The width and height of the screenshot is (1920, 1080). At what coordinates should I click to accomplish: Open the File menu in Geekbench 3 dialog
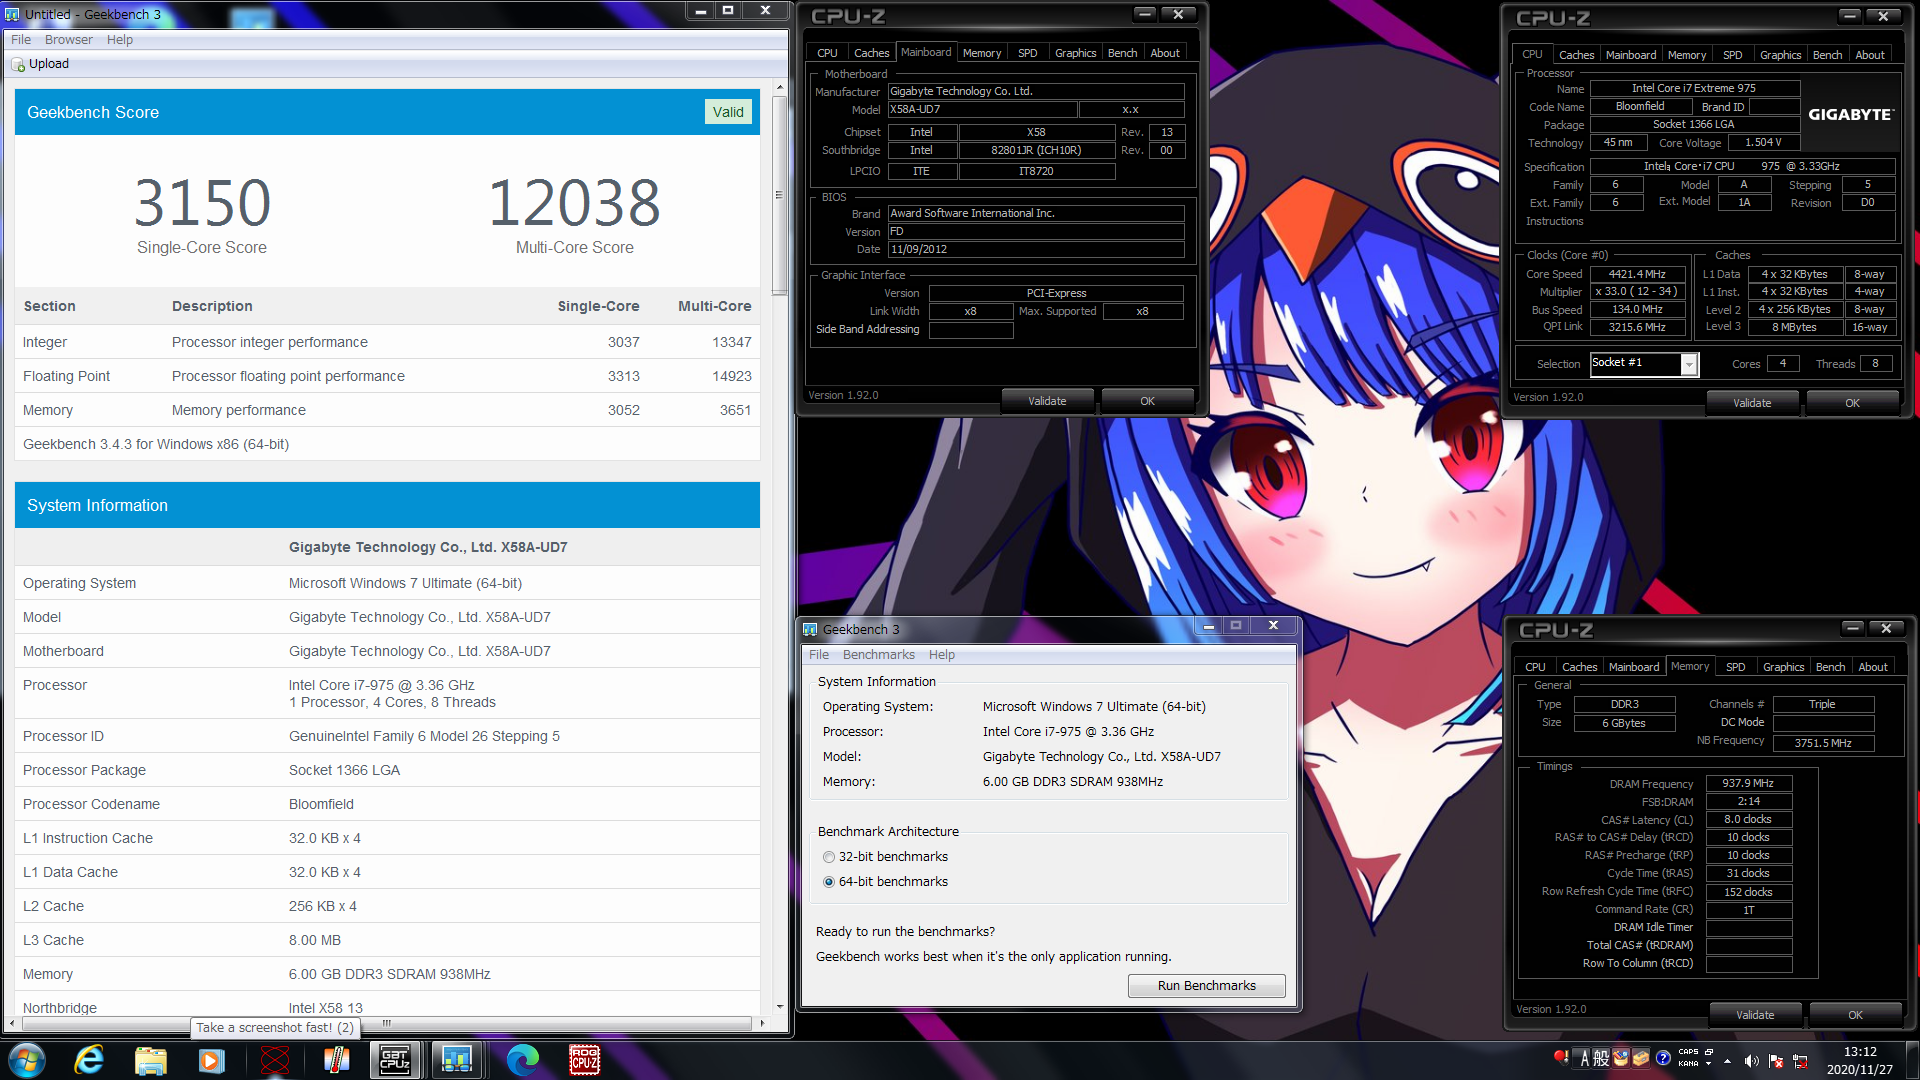click(819, 655)
